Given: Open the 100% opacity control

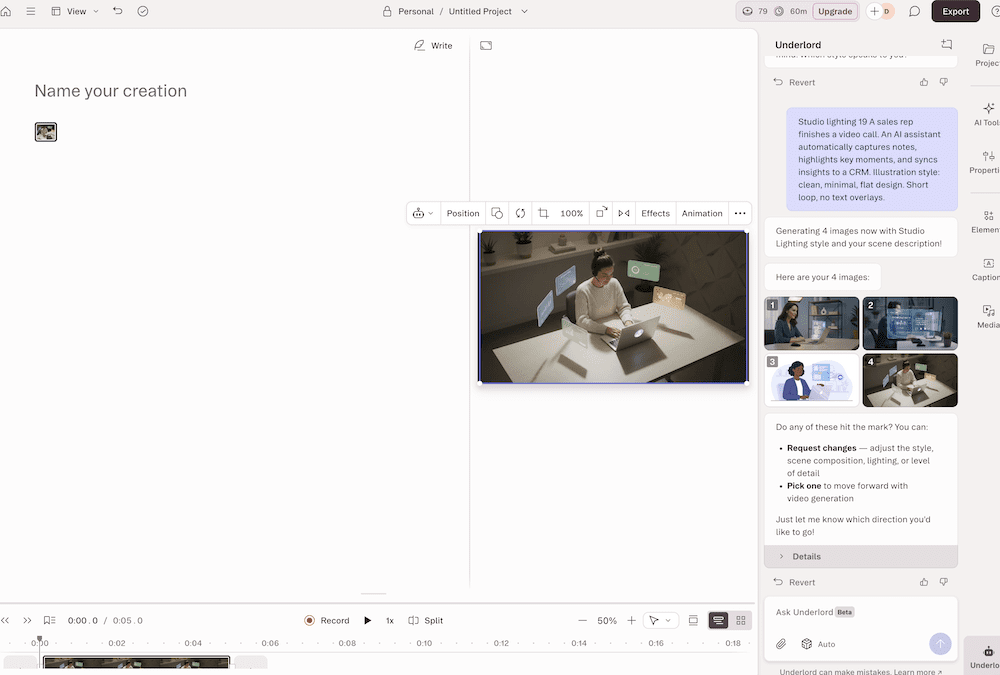Looking at the screenshot, I should 571,213.
